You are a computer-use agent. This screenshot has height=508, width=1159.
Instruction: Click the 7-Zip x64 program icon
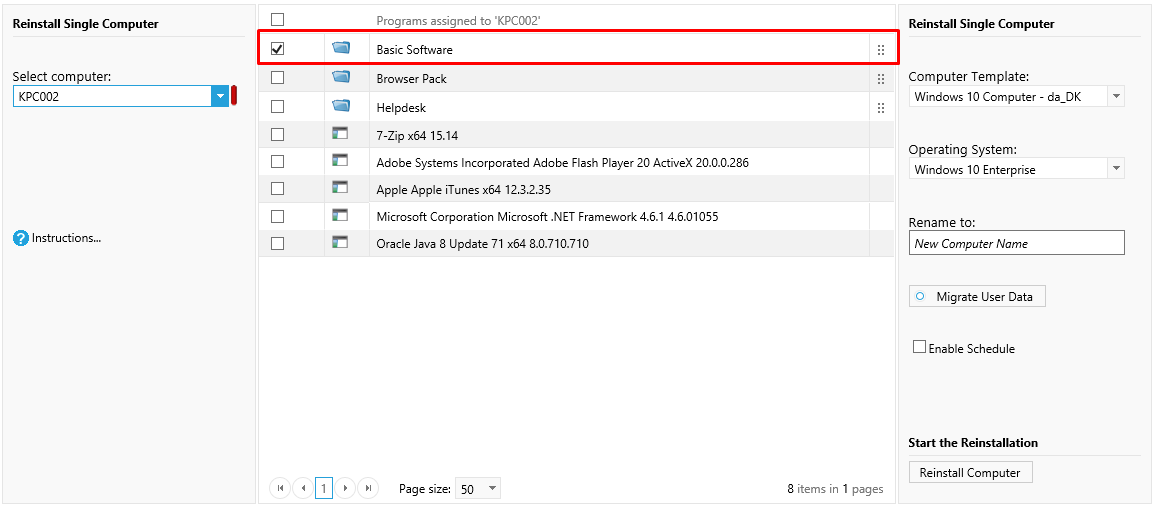(x=340, y=134)
